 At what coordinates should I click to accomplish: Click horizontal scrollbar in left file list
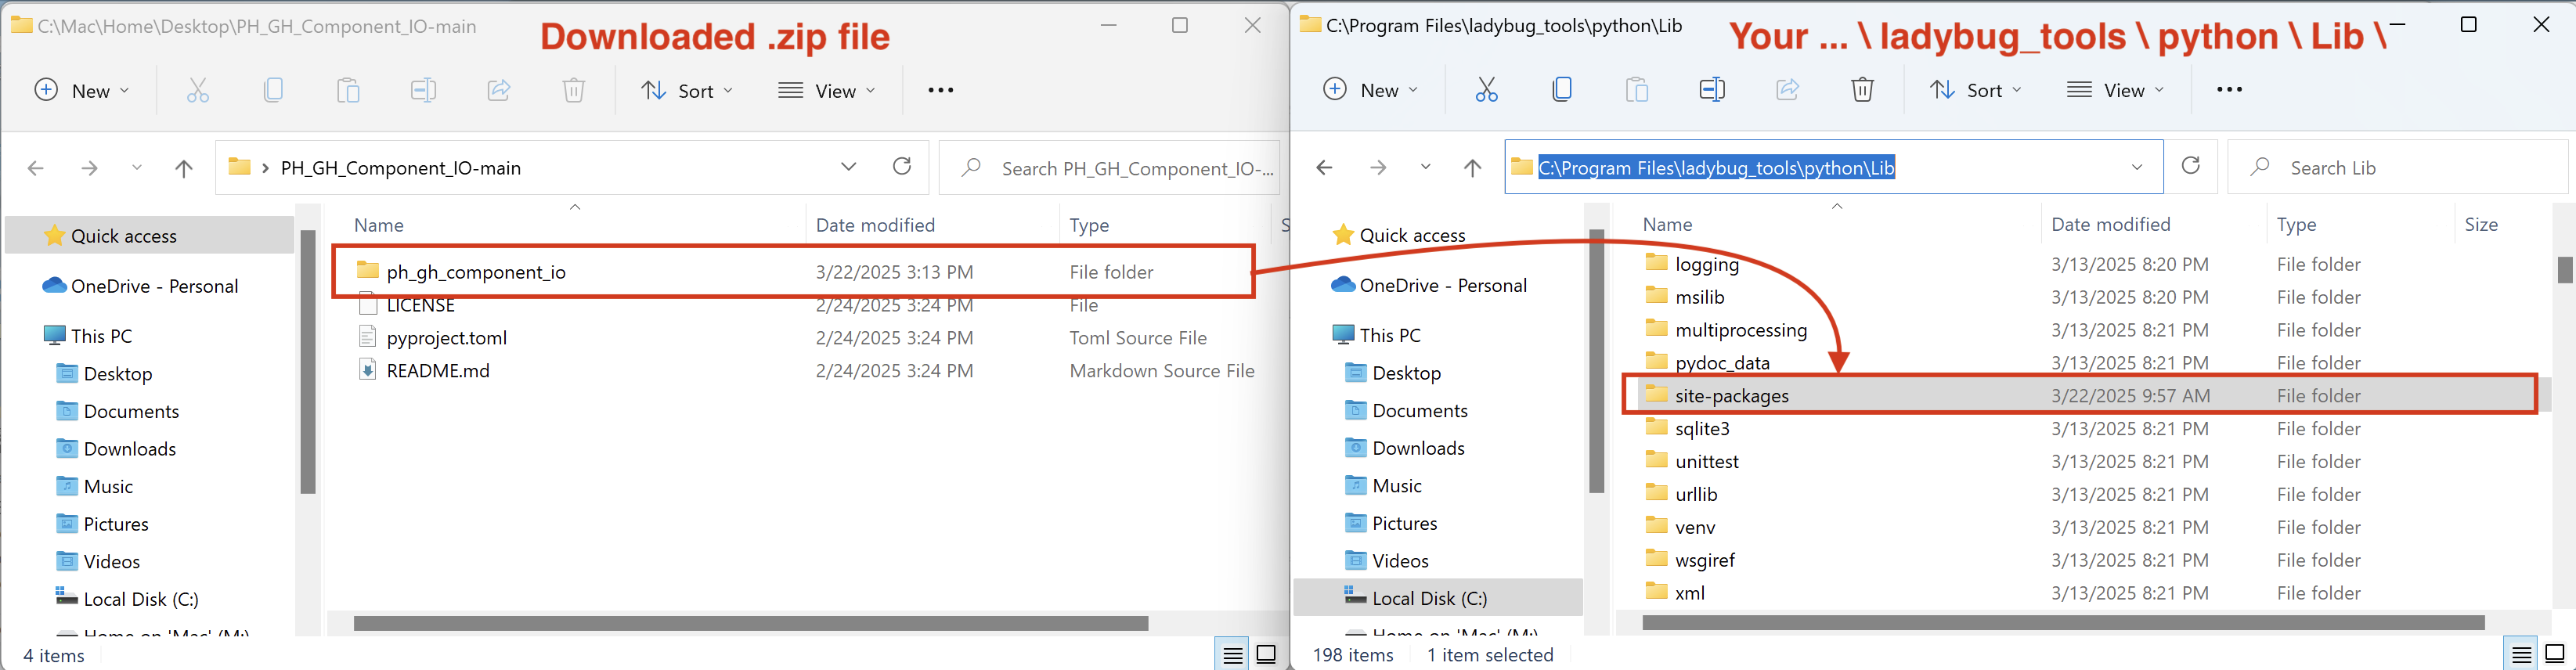click(x=750, y=623)
